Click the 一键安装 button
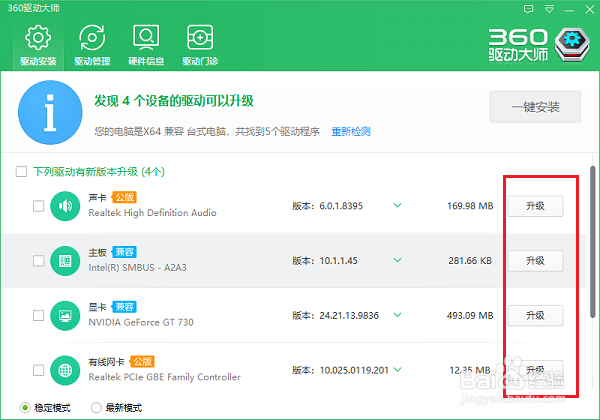Viewport: 600px width, 420px height. [x=535, y=107]
